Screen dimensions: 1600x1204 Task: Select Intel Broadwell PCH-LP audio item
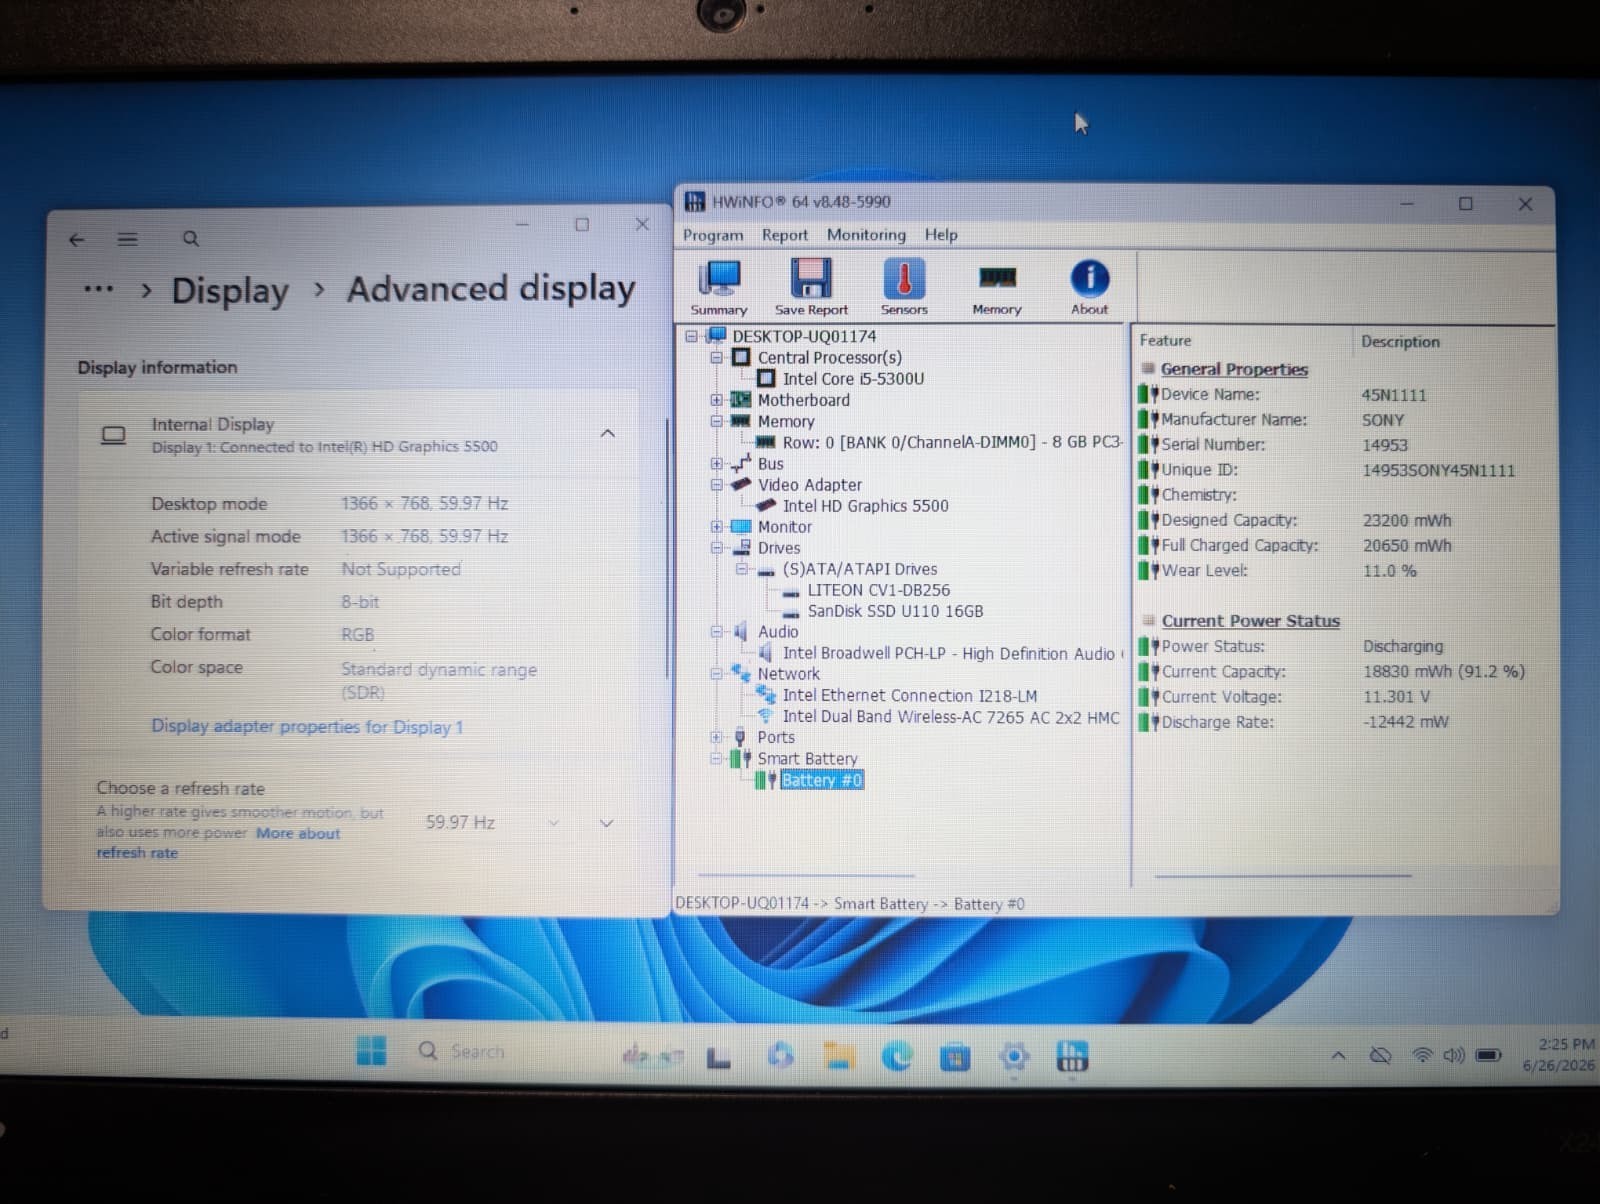948,654
